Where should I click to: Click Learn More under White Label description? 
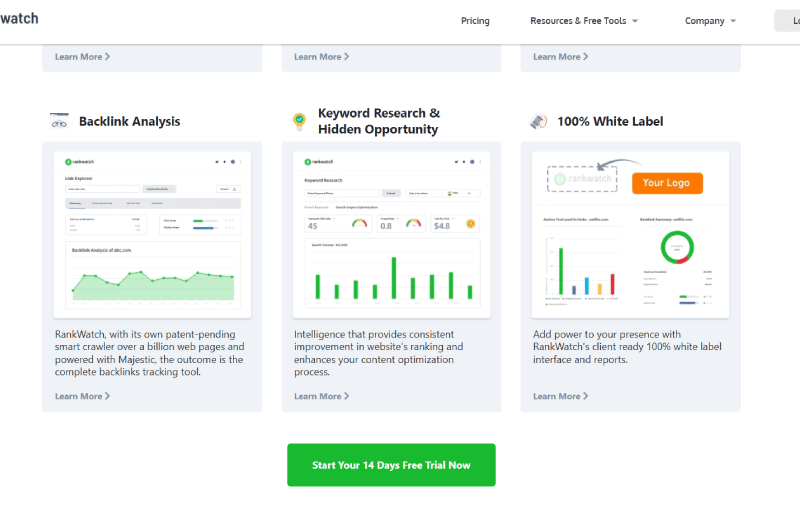pos(560,396)
